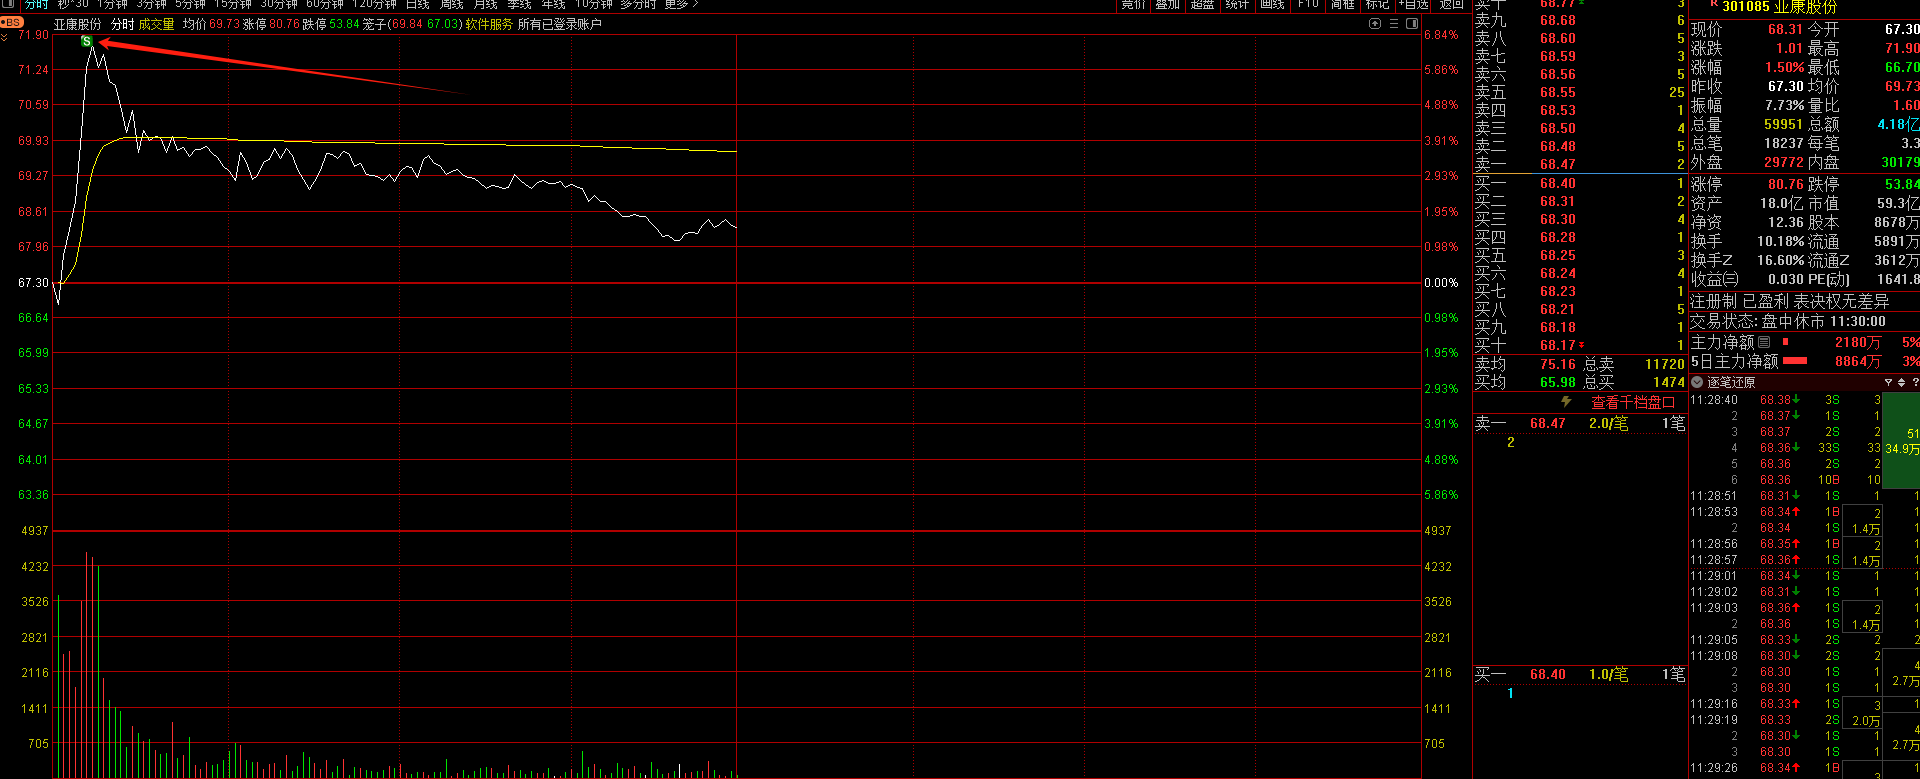The width and height of the screenshot is (1920, 779).
Task: Click the R marker beside stock code 301085
Action: coord(1714,4)
